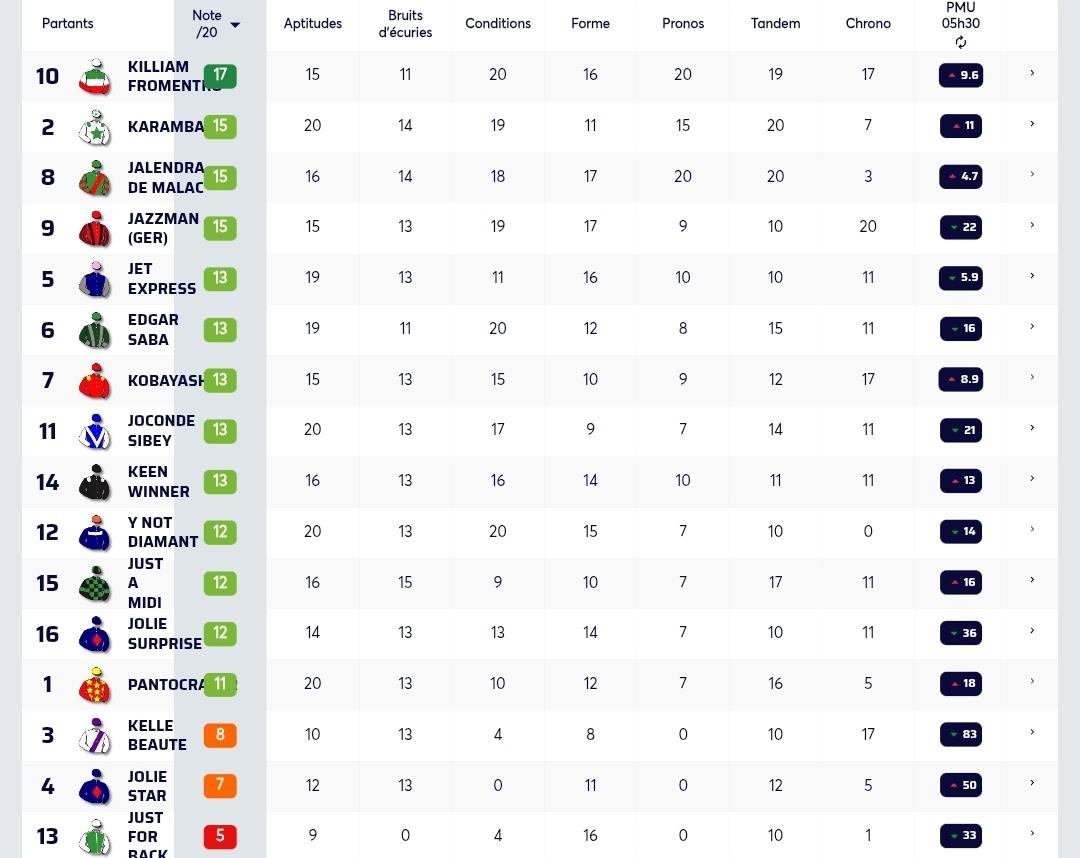Viewport: 1080px width, 858px height.
Task: Expand row chevron for Edgar Saba
Action: [1032, 326]
